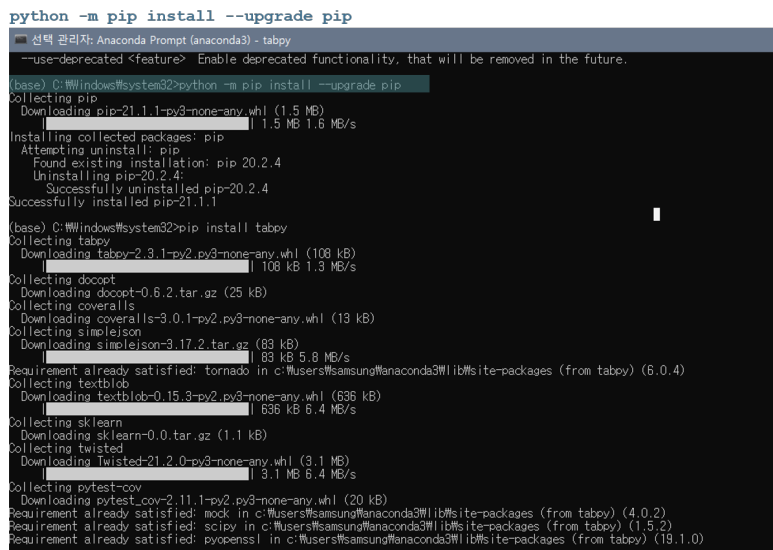The image size is (773, 550).
Task: Click the Anaconda Prompt window icon in title bar
Action: tap(20, 39)
